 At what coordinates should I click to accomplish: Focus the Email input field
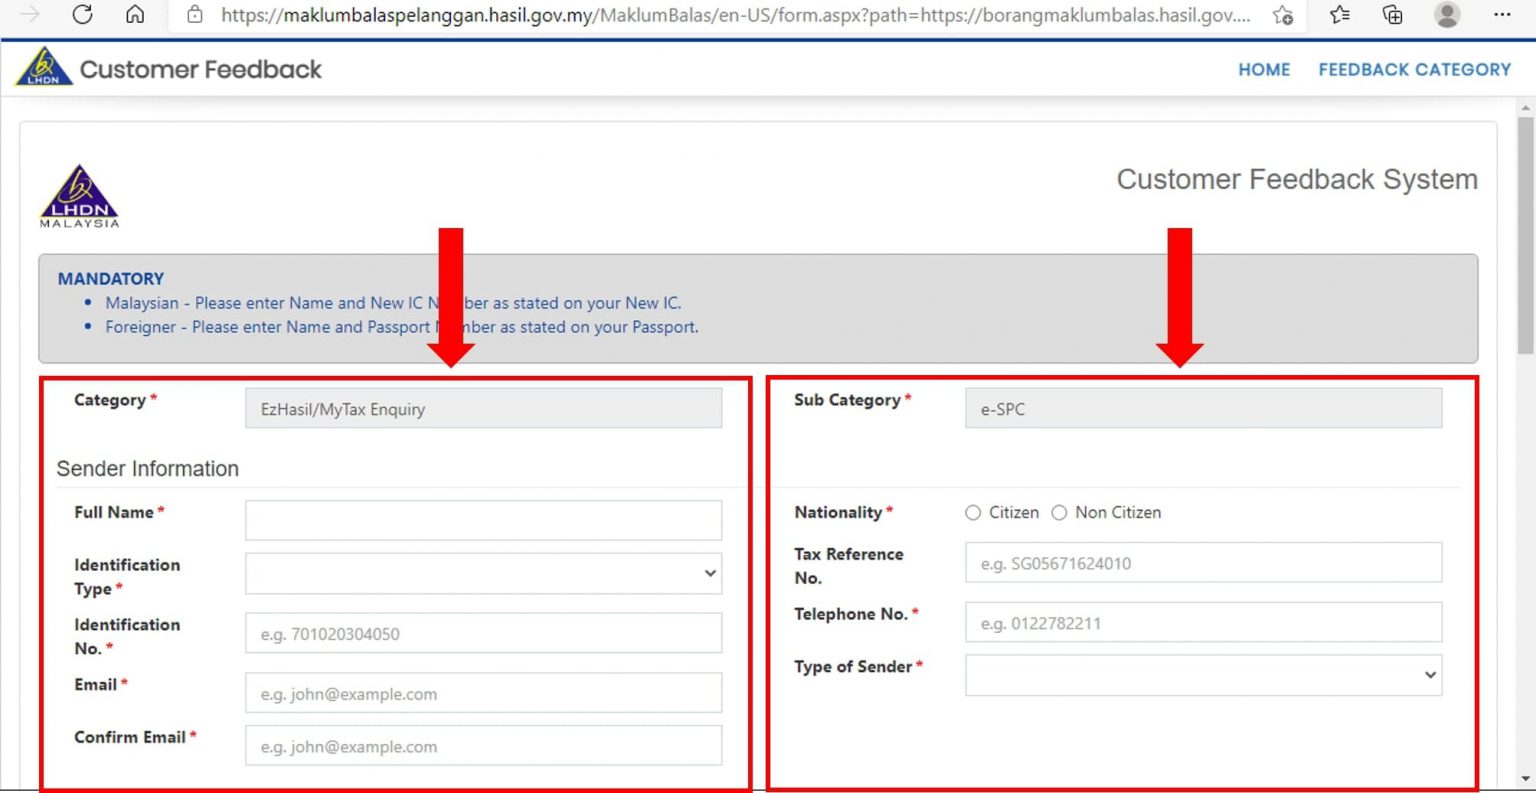pos(483,694)
